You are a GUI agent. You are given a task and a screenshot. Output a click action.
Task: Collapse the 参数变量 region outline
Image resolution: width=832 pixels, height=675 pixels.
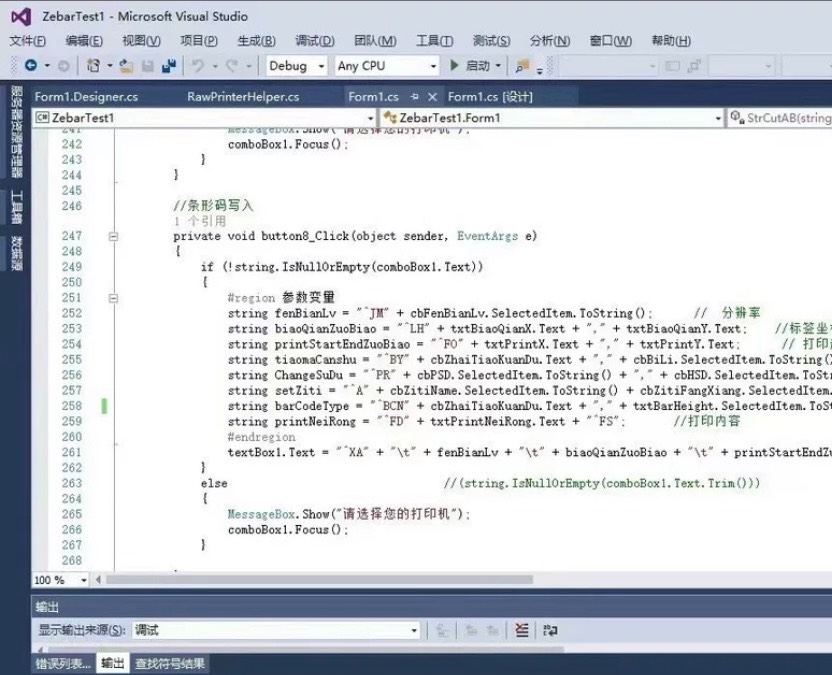point(113,298)
